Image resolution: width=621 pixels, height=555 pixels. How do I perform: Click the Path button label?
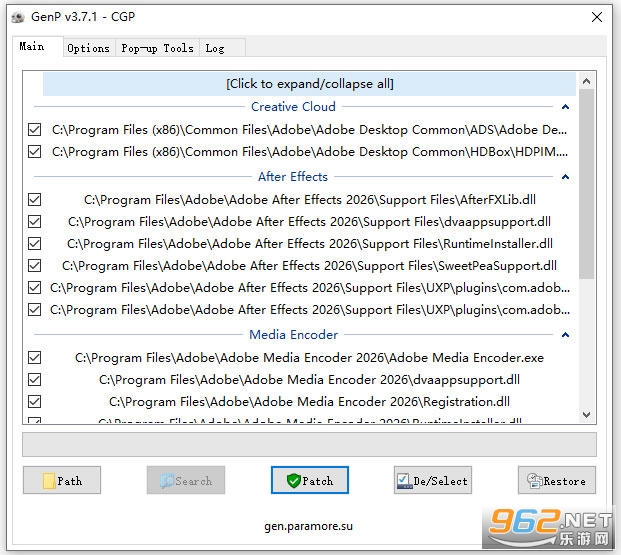coord(70,481)
